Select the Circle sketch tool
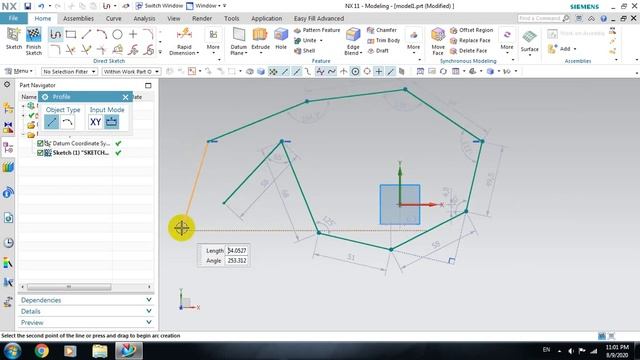Screen dimensions: 640x360 pyautogui.click(x=118, y=35)
